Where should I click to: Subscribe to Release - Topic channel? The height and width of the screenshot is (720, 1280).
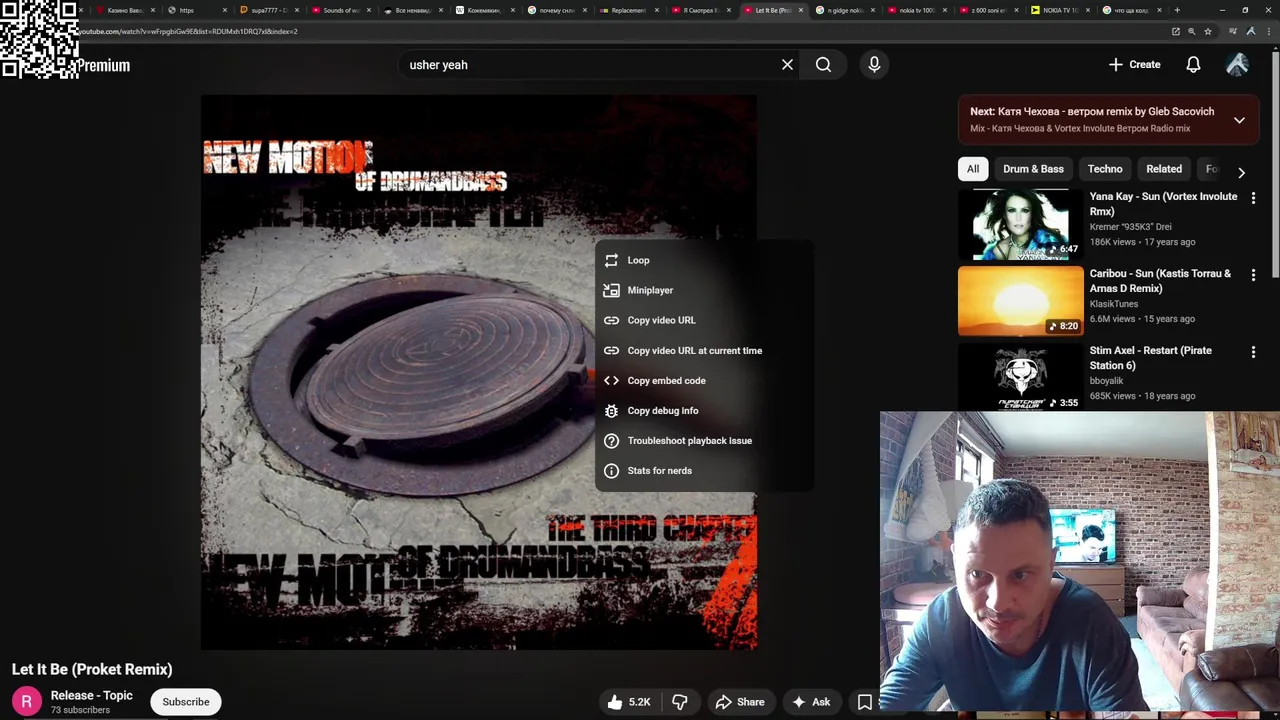coord(186,702)
